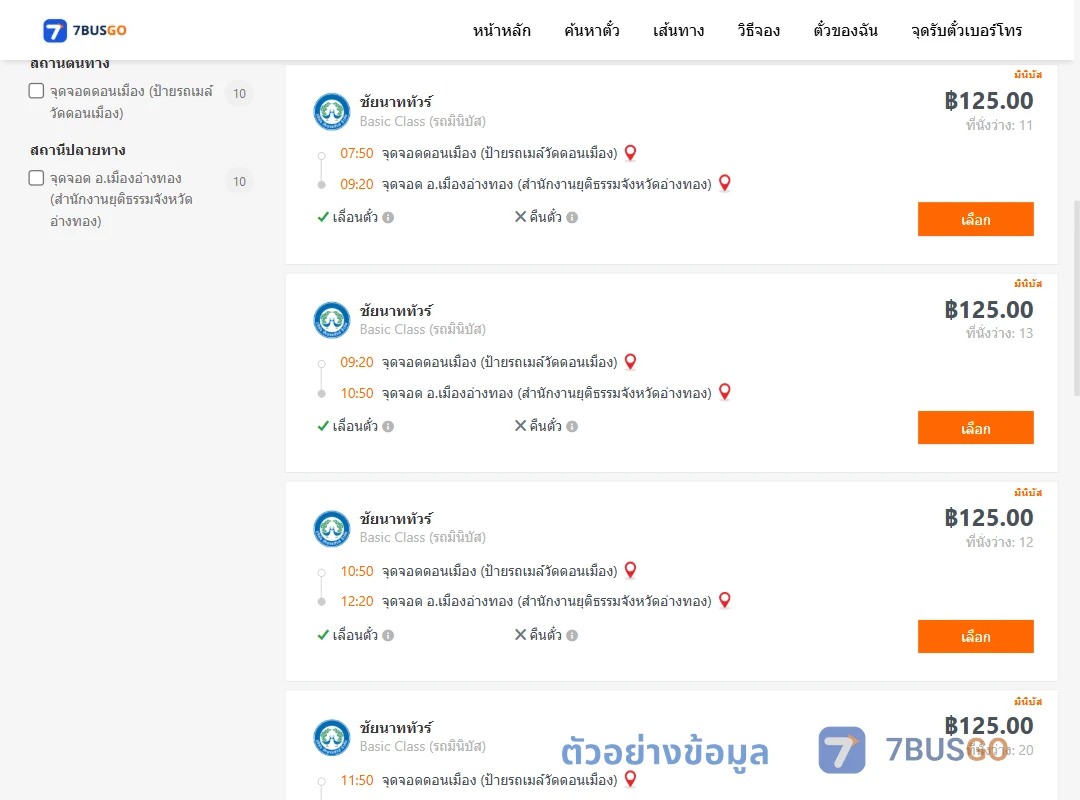Image resolution: width=1080 pixels, height=800 pixels.
Task: Click ชัยนาททัวร์ operator logo in 07:50 trip
Action: 332,112
